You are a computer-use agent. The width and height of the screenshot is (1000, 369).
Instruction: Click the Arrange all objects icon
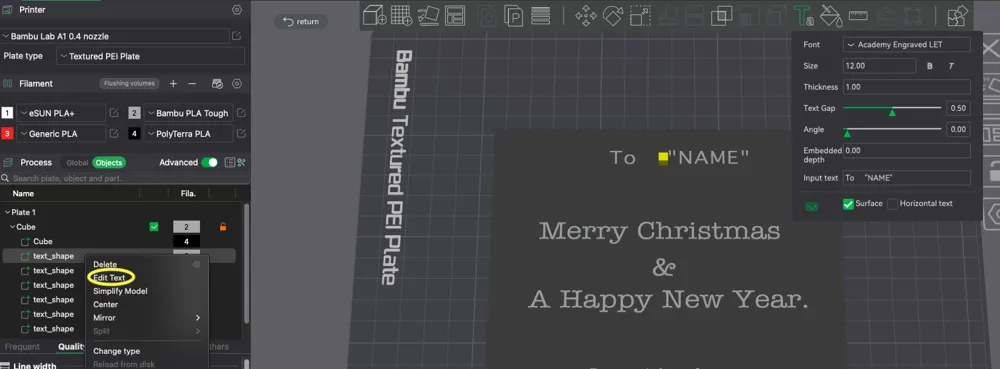(x=455, y=15)
